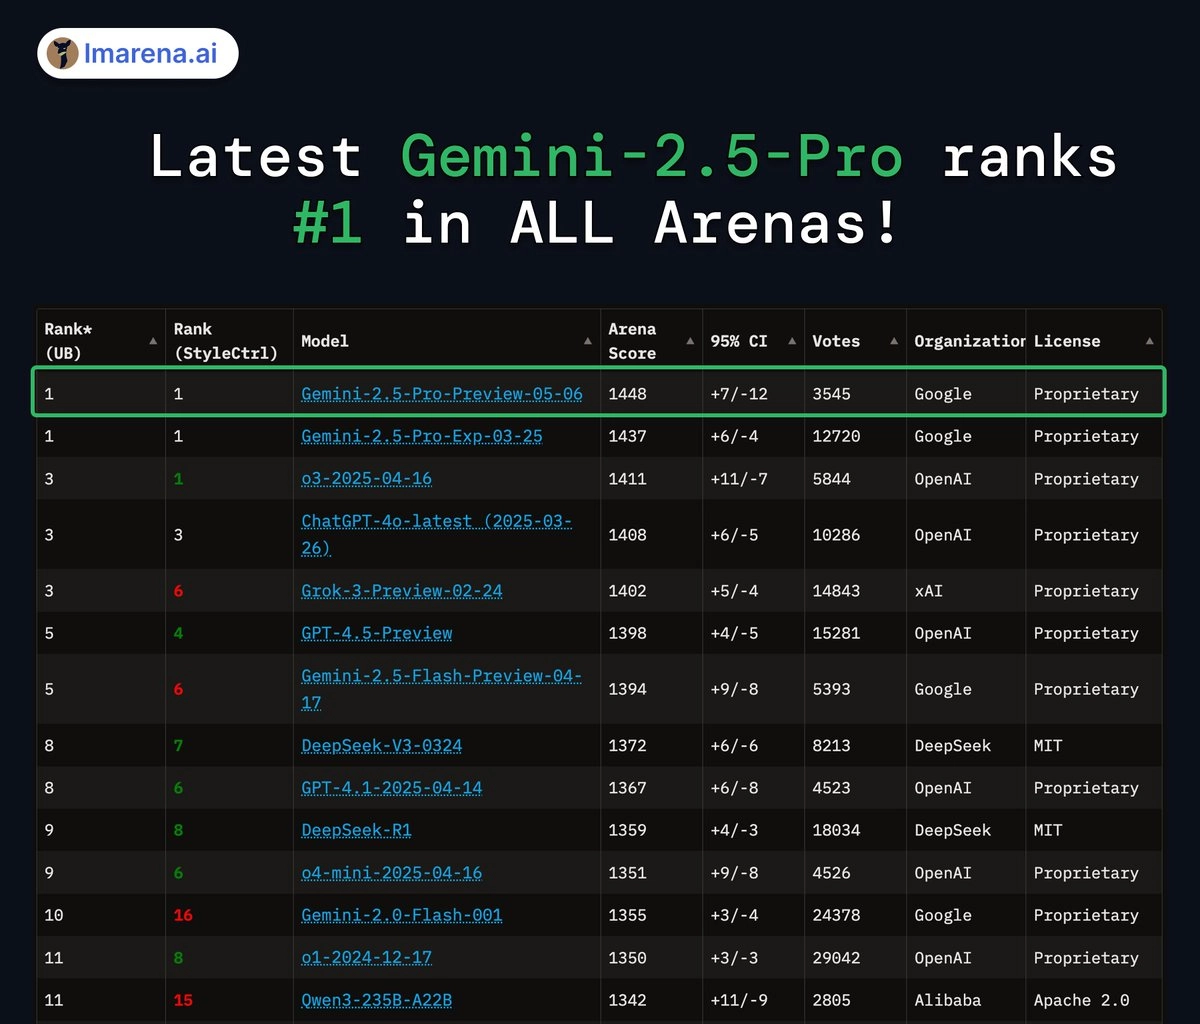Screen dimensions: 1200x1024
Task: Open the Gemini-2.5-Pro-Exp-03-25 link
Action: pyautogui.click(x=422, y=436)
